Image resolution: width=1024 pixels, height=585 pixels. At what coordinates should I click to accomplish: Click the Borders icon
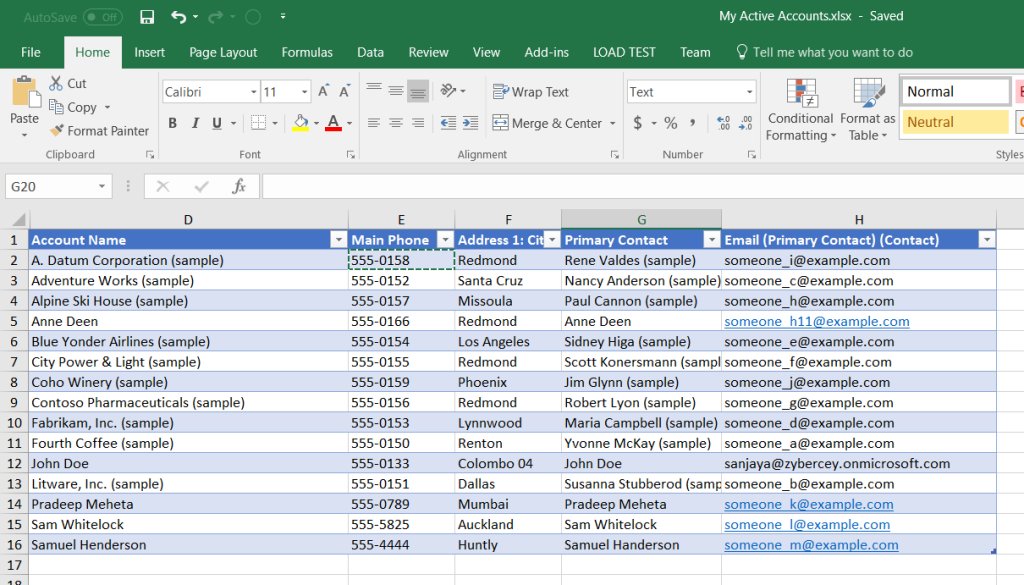pyautogui.click(x=259, y=123)
